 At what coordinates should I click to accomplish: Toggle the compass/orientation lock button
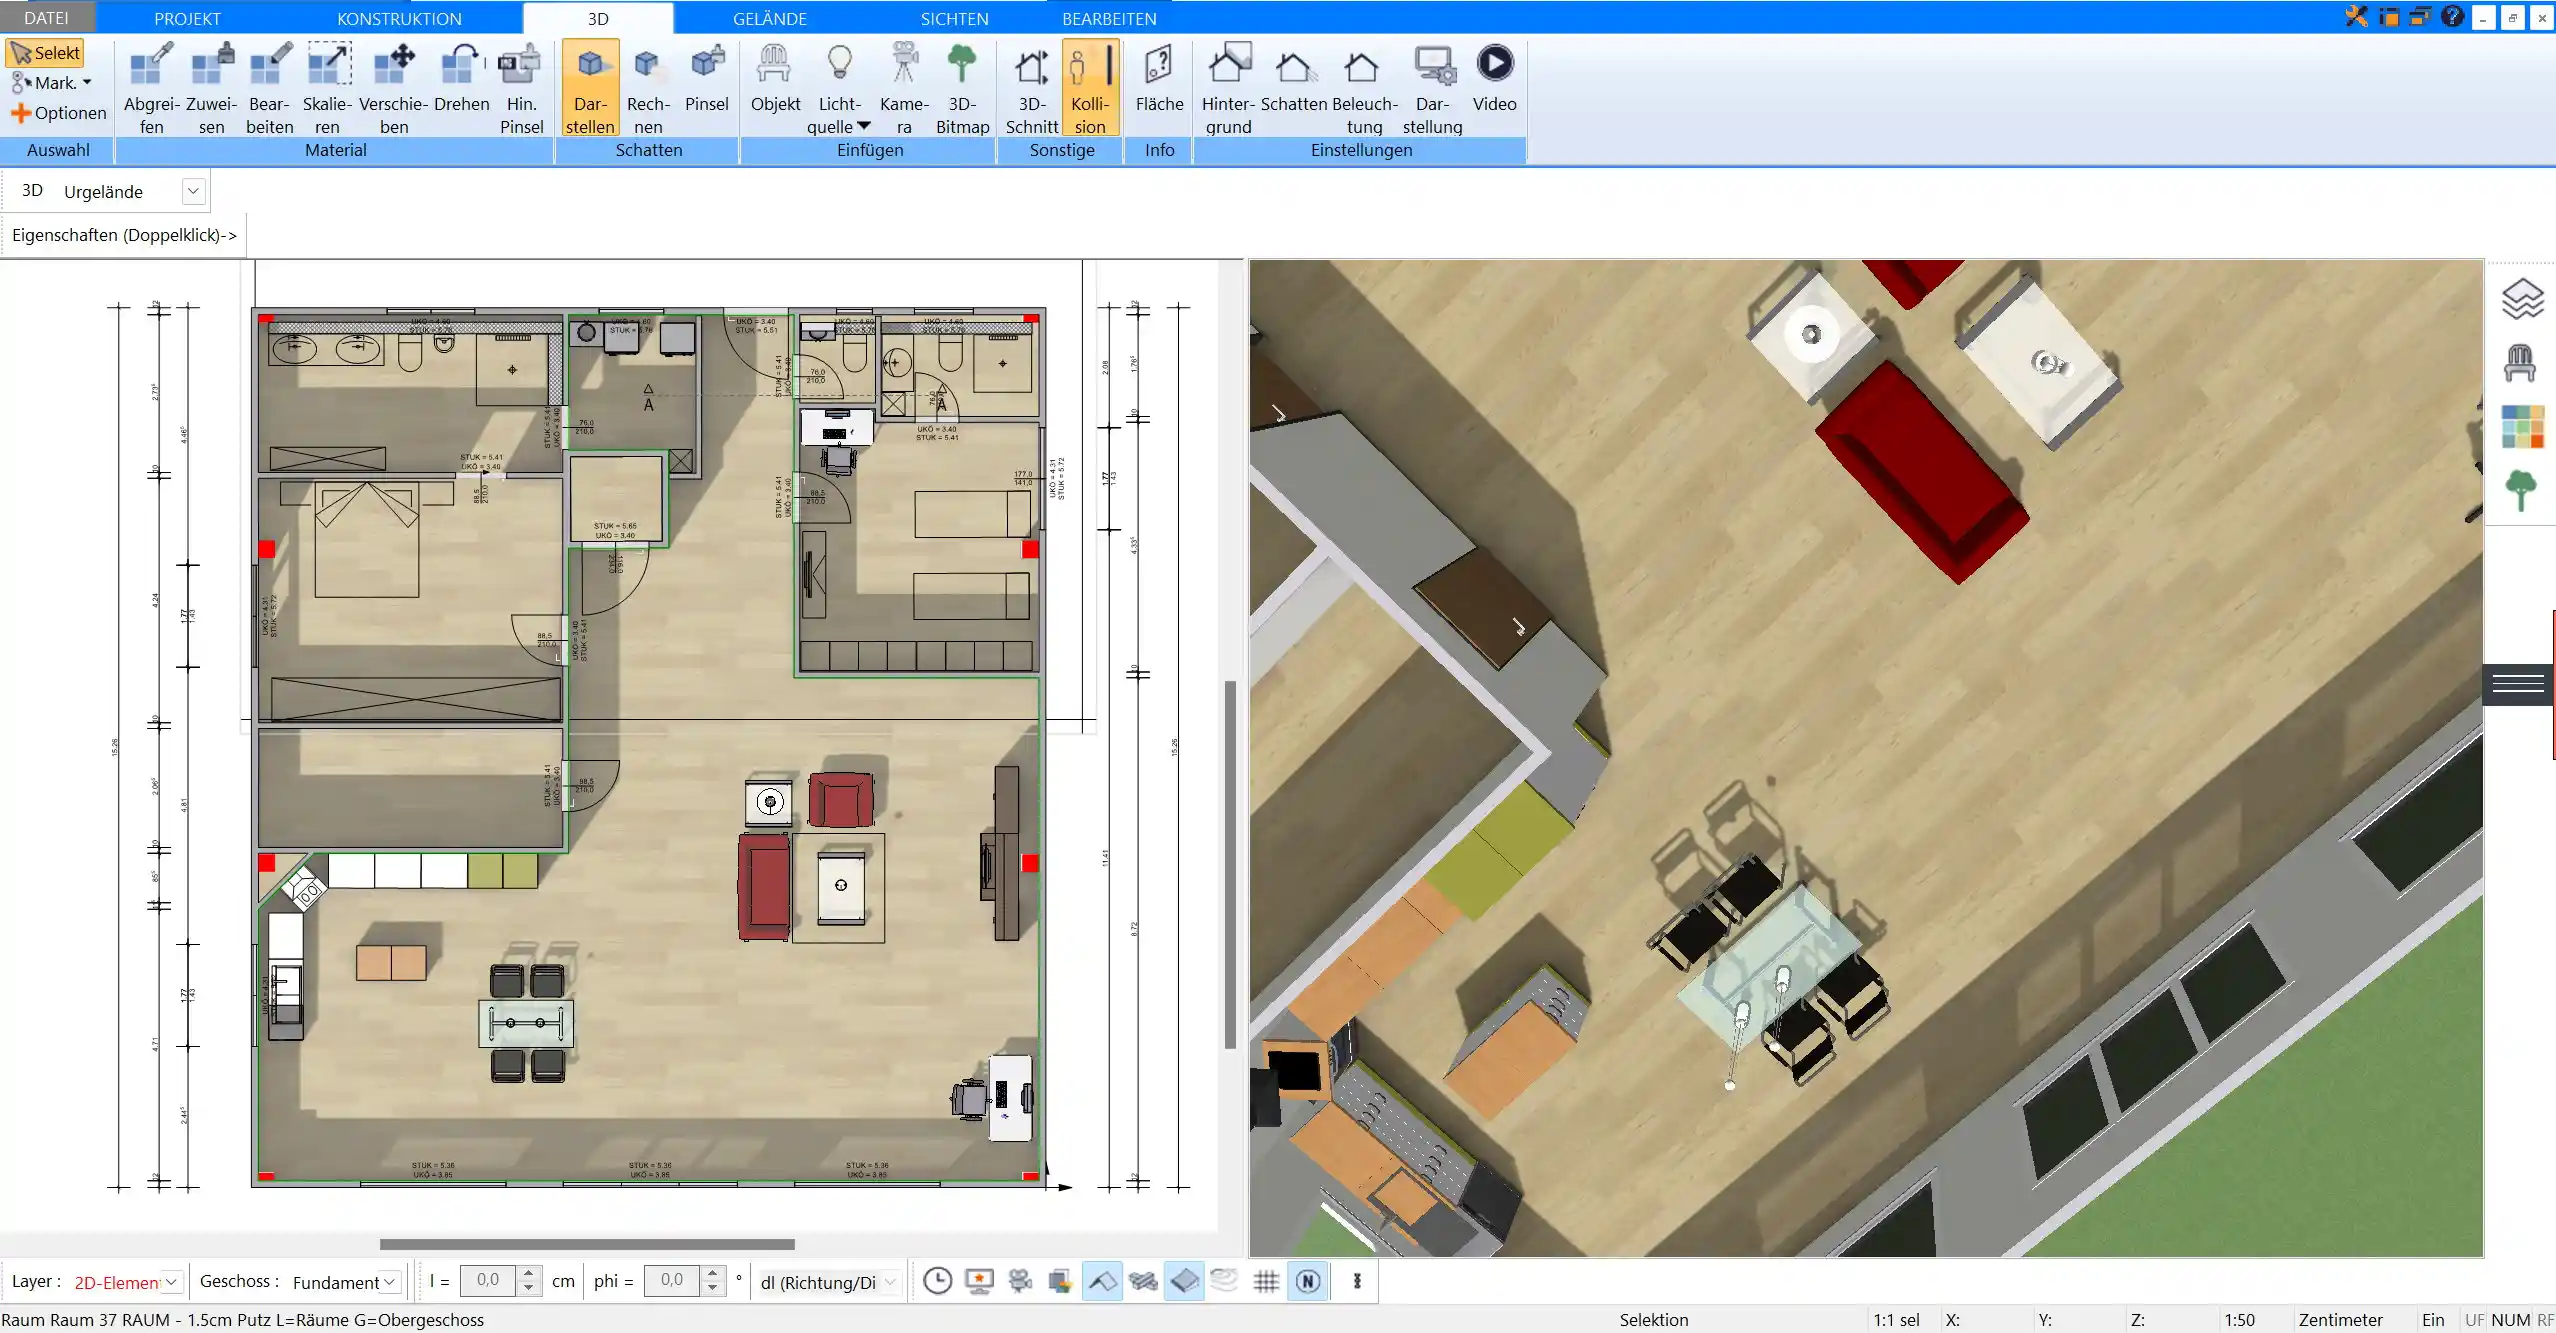click(1308, 1281)
